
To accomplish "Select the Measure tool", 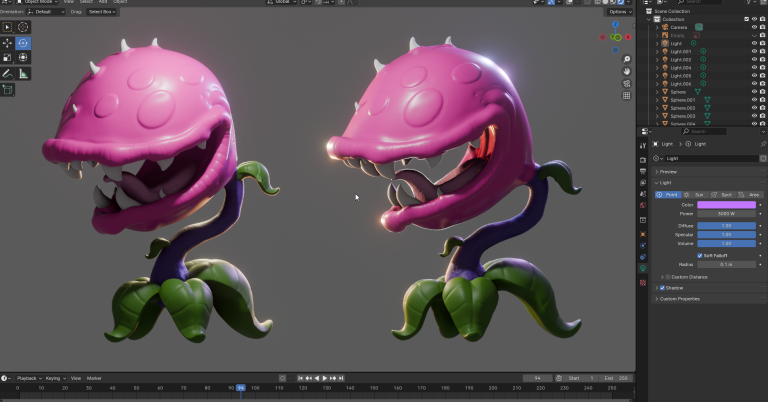I will click(x=23, y=74).
